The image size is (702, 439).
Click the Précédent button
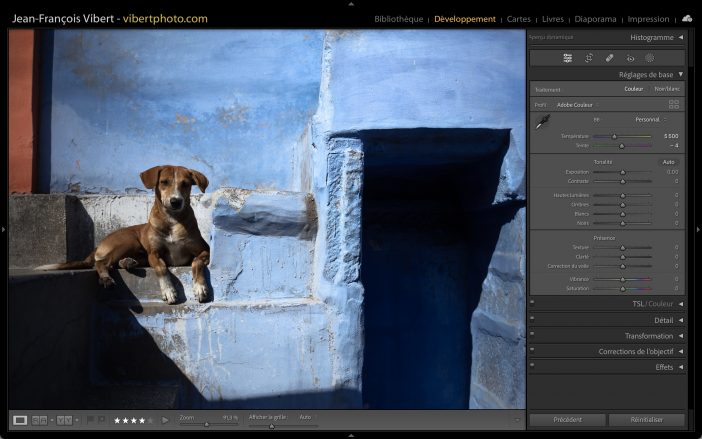(567, 420)
